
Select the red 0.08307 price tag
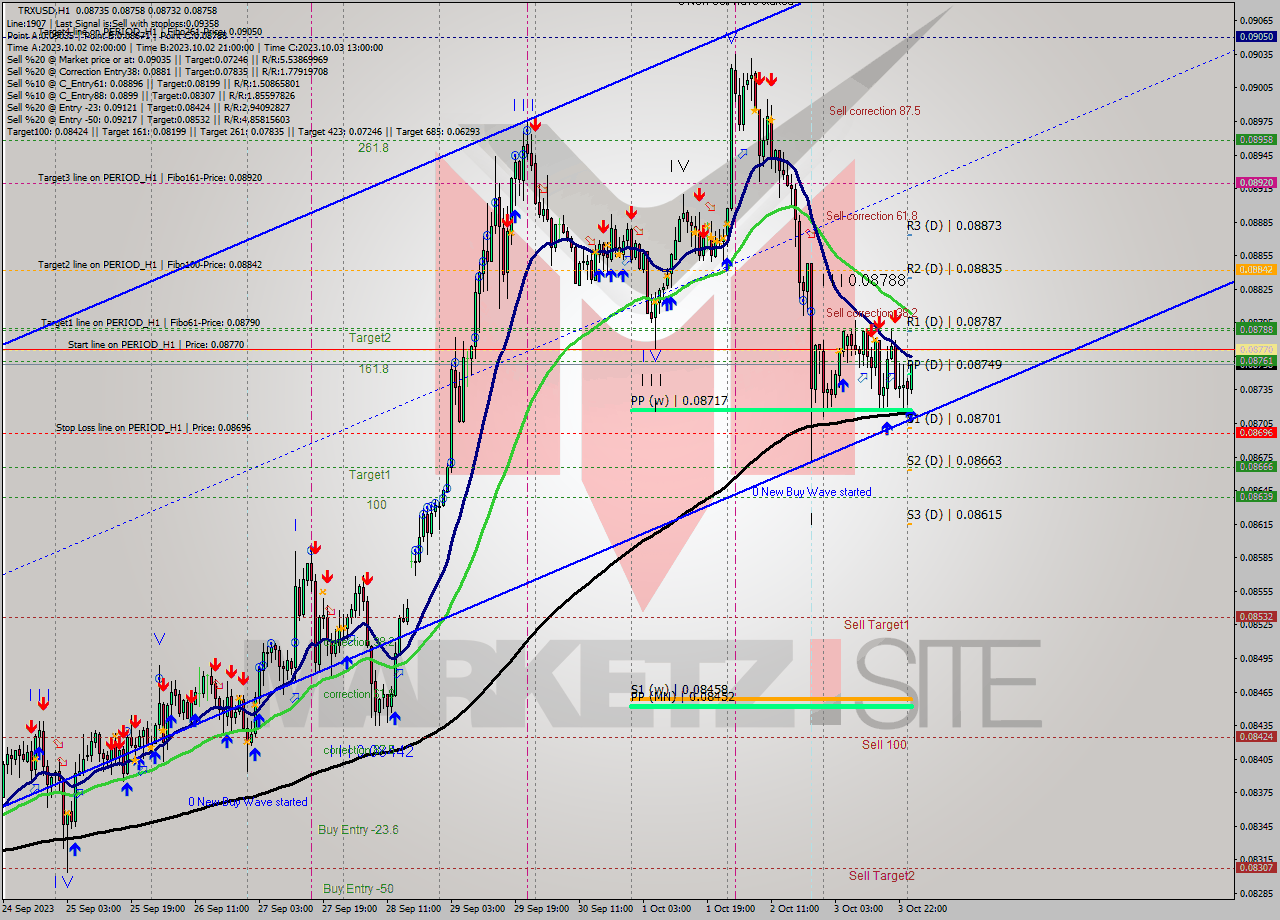coord(1256,869)
